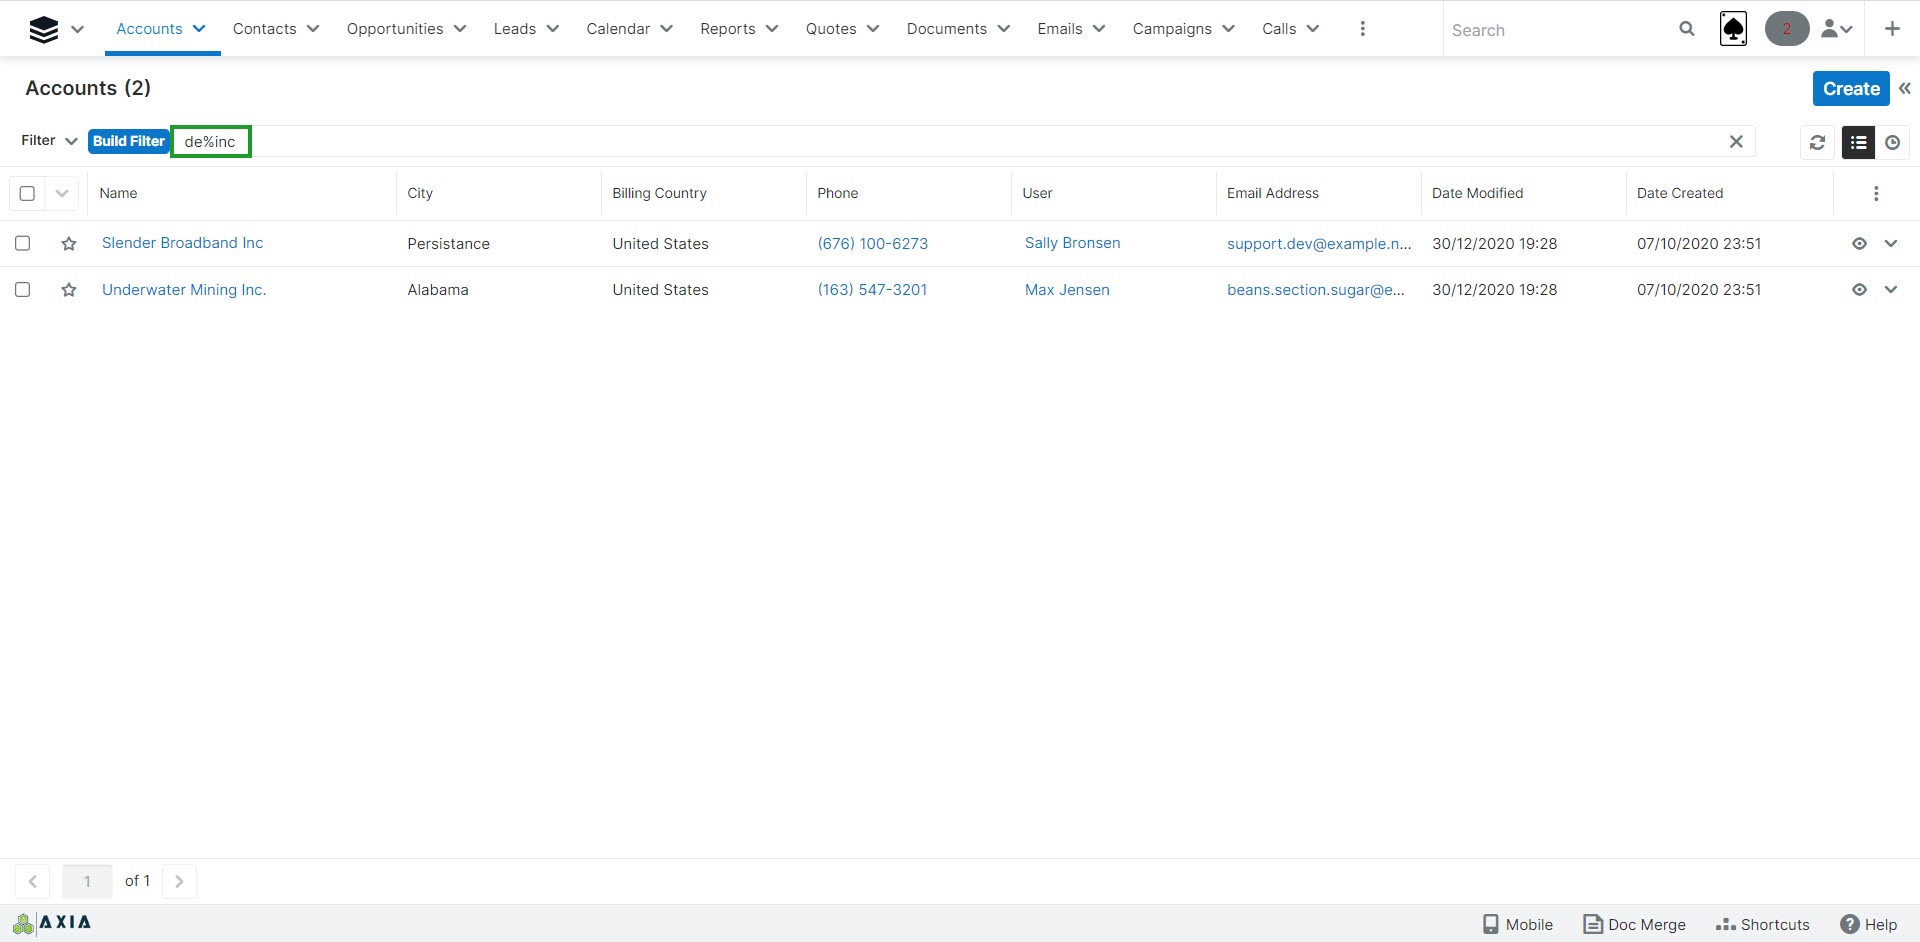Expand the Opportunities module dropdown arrow
This screenshot has width=1920, height=942.
click(460, 29)
